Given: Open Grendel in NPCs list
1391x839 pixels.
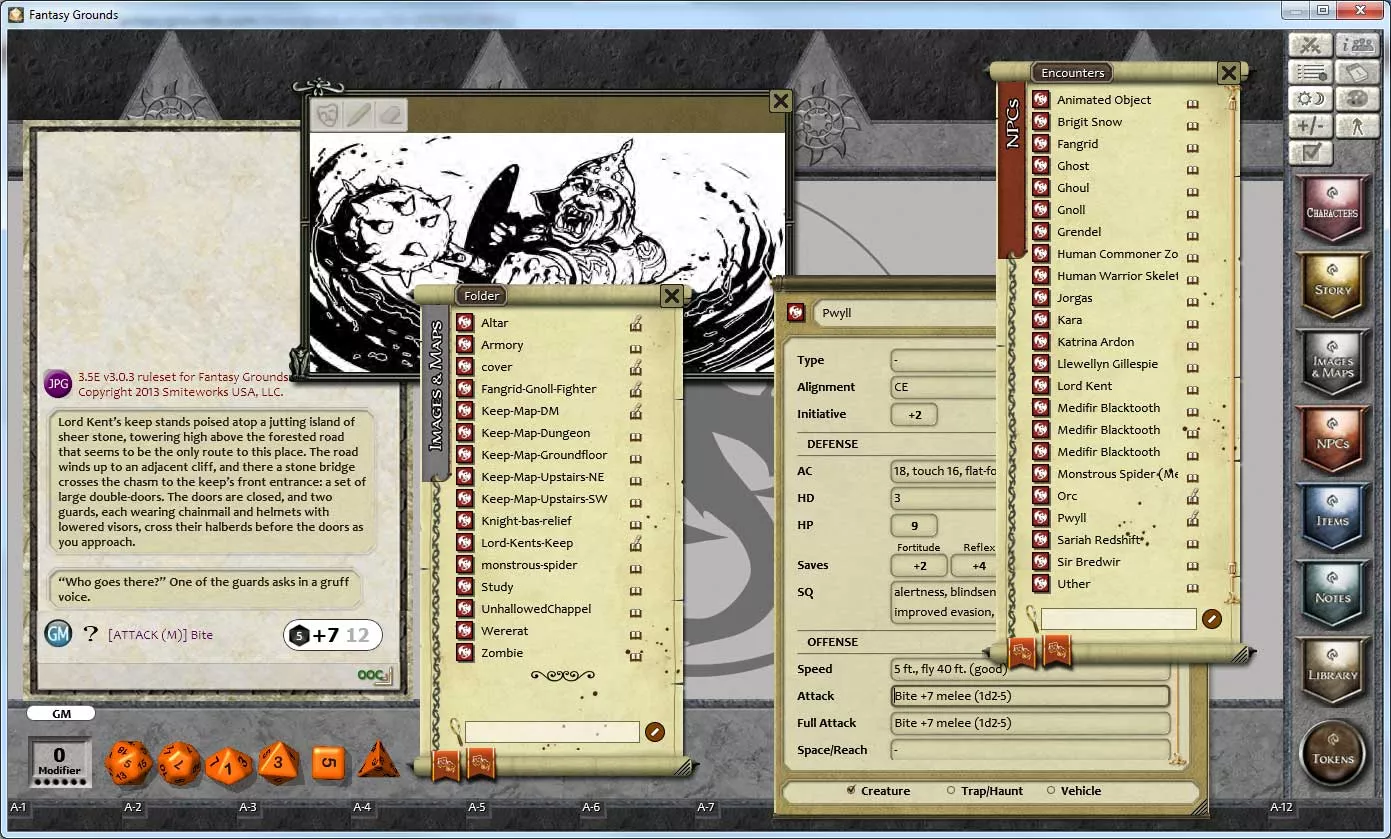Looking at the screenshot, I should [1079, 232].
